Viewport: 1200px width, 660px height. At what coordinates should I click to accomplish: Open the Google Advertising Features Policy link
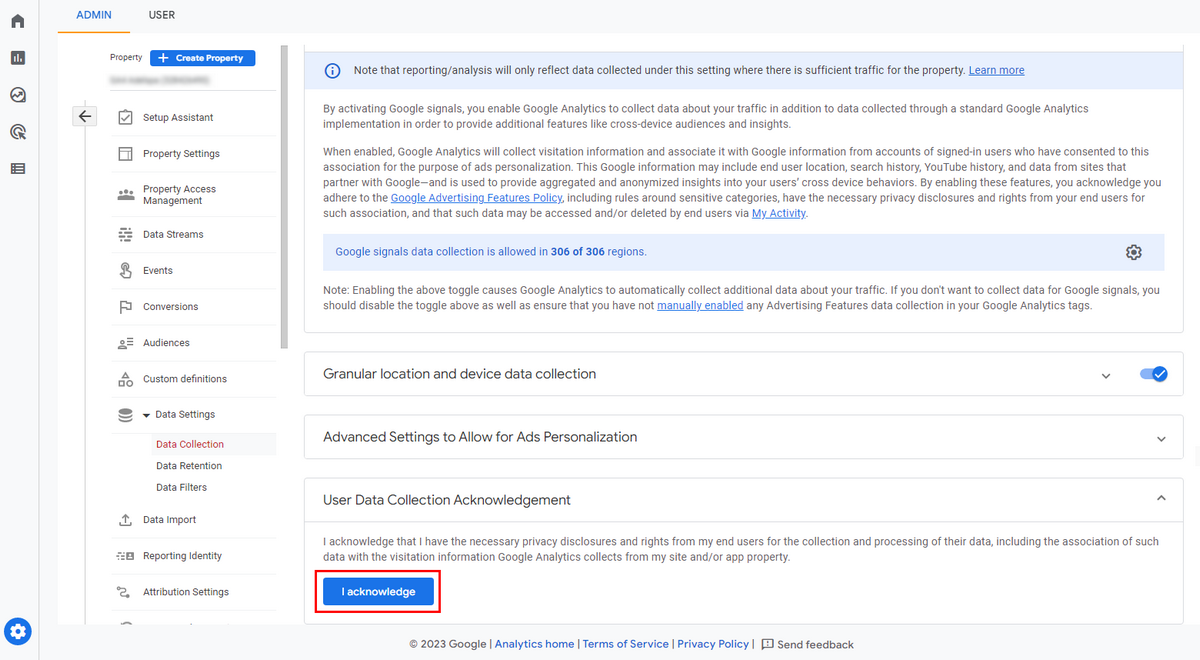click(476, 198)
